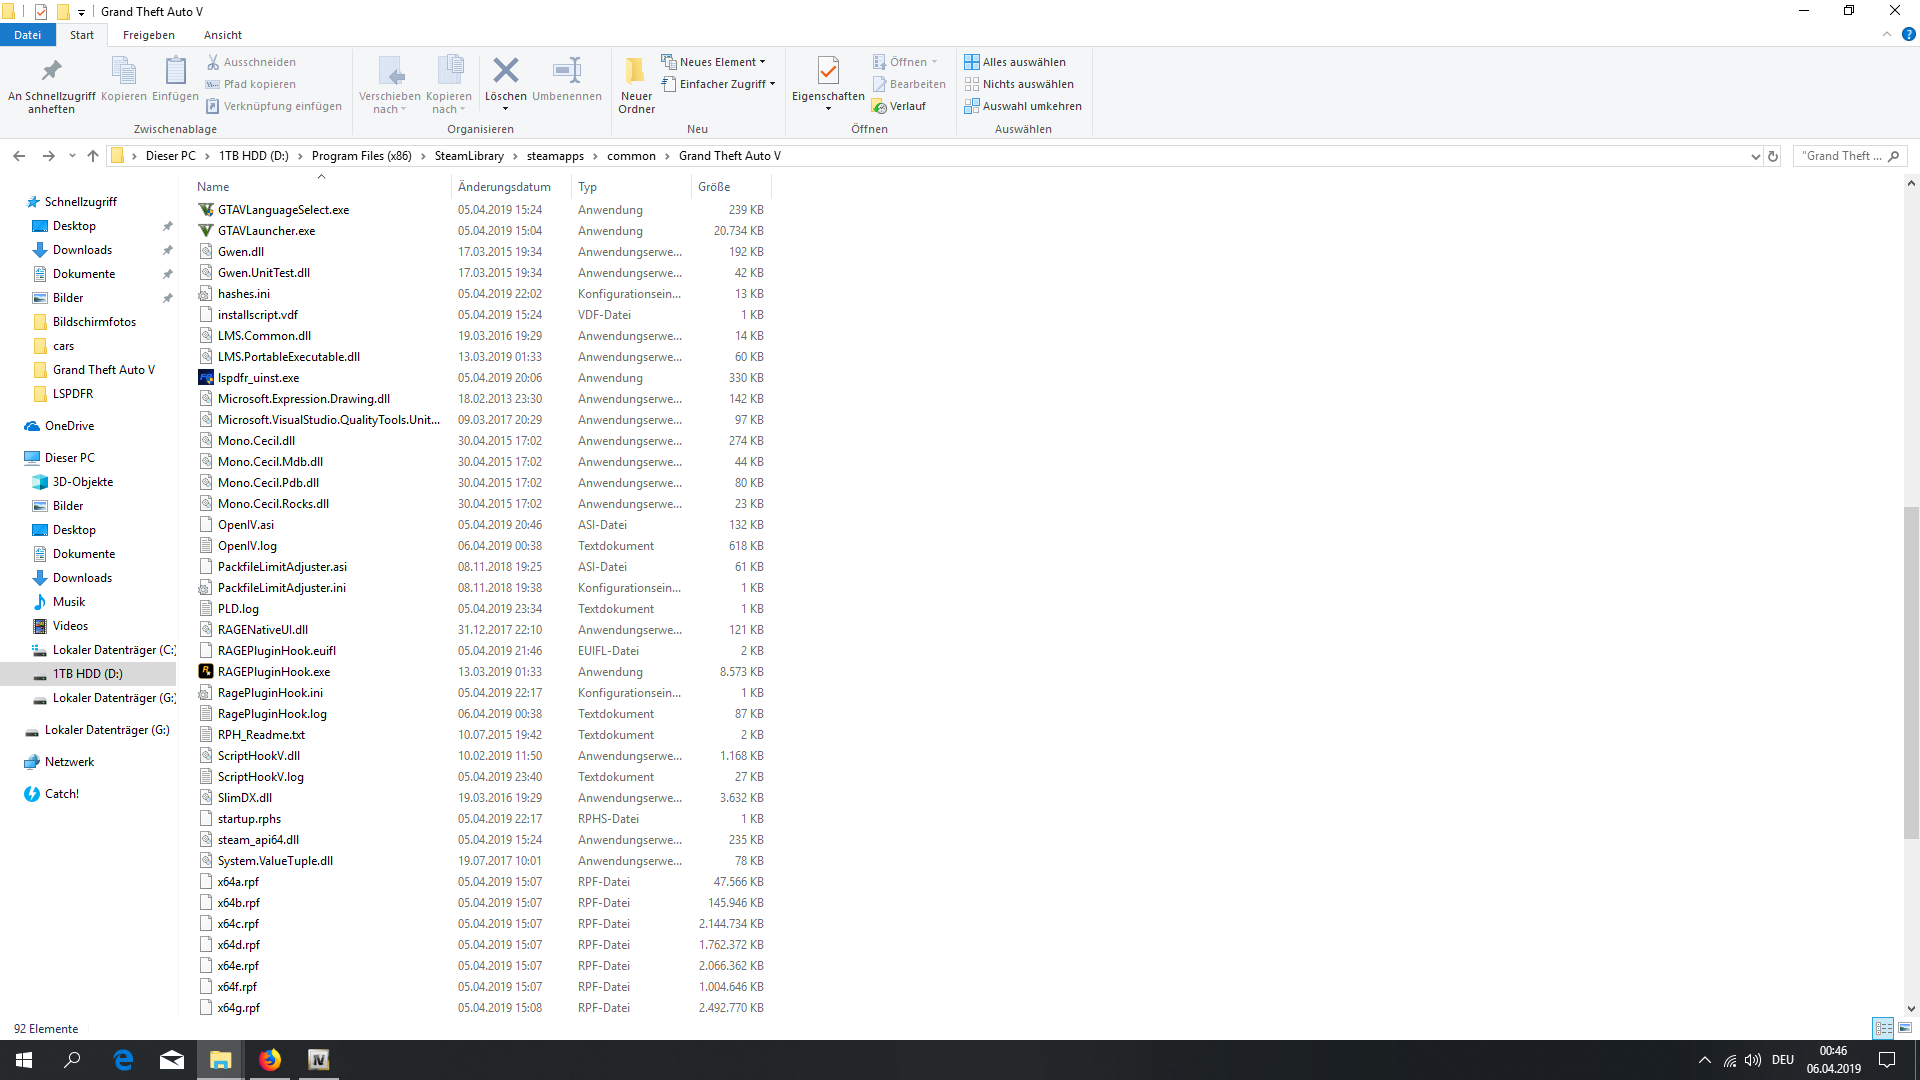Click the Grand Theft search field
Viewport: 1920px width, 1080px height.
coord(1842,156)
